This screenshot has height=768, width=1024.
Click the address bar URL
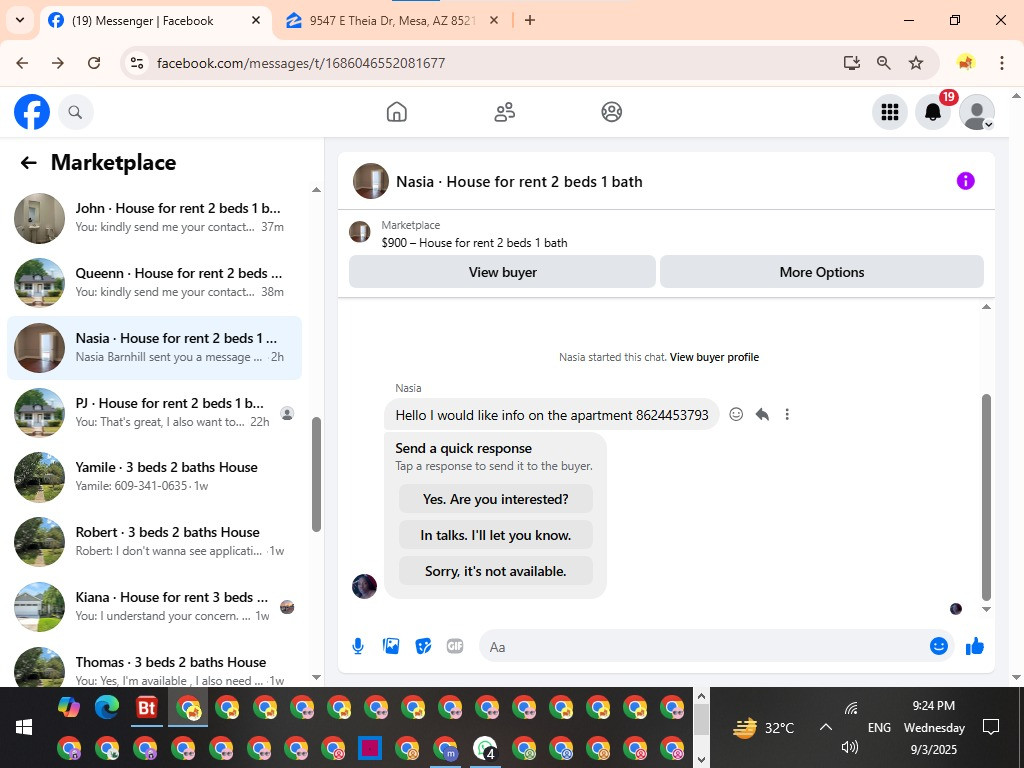point(301,63)
